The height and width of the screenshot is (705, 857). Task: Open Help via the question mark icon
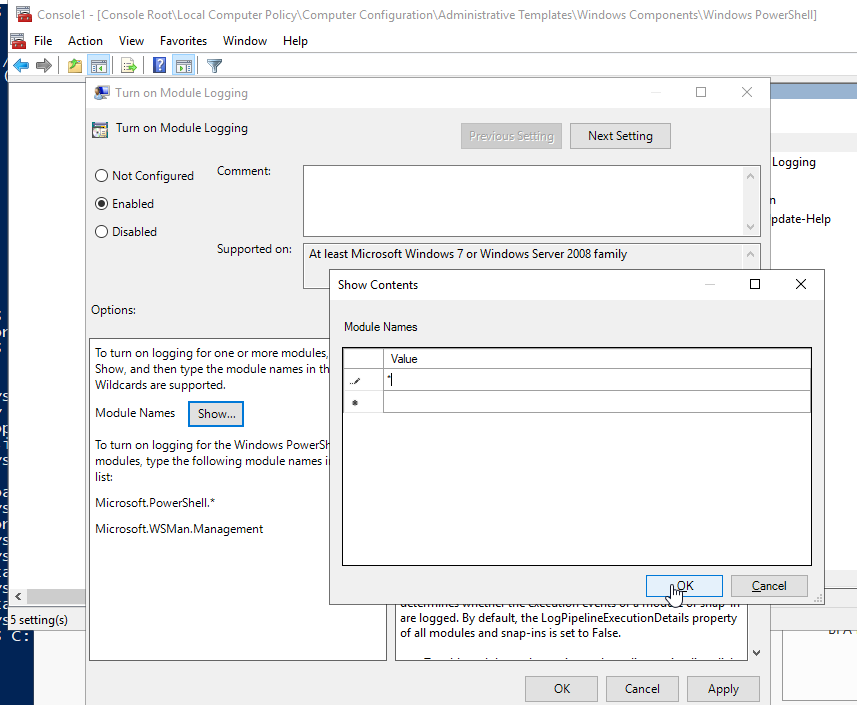[x=160, y=66]
